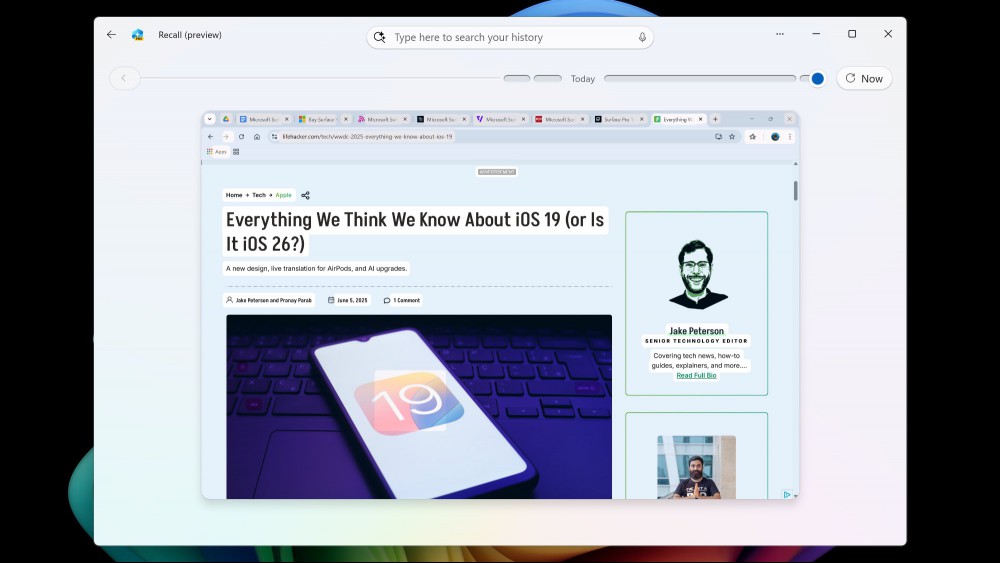This screenshot has width=1000, height=563.
Task: Select the long timeline segment after Today
Action: coord(700,78)
